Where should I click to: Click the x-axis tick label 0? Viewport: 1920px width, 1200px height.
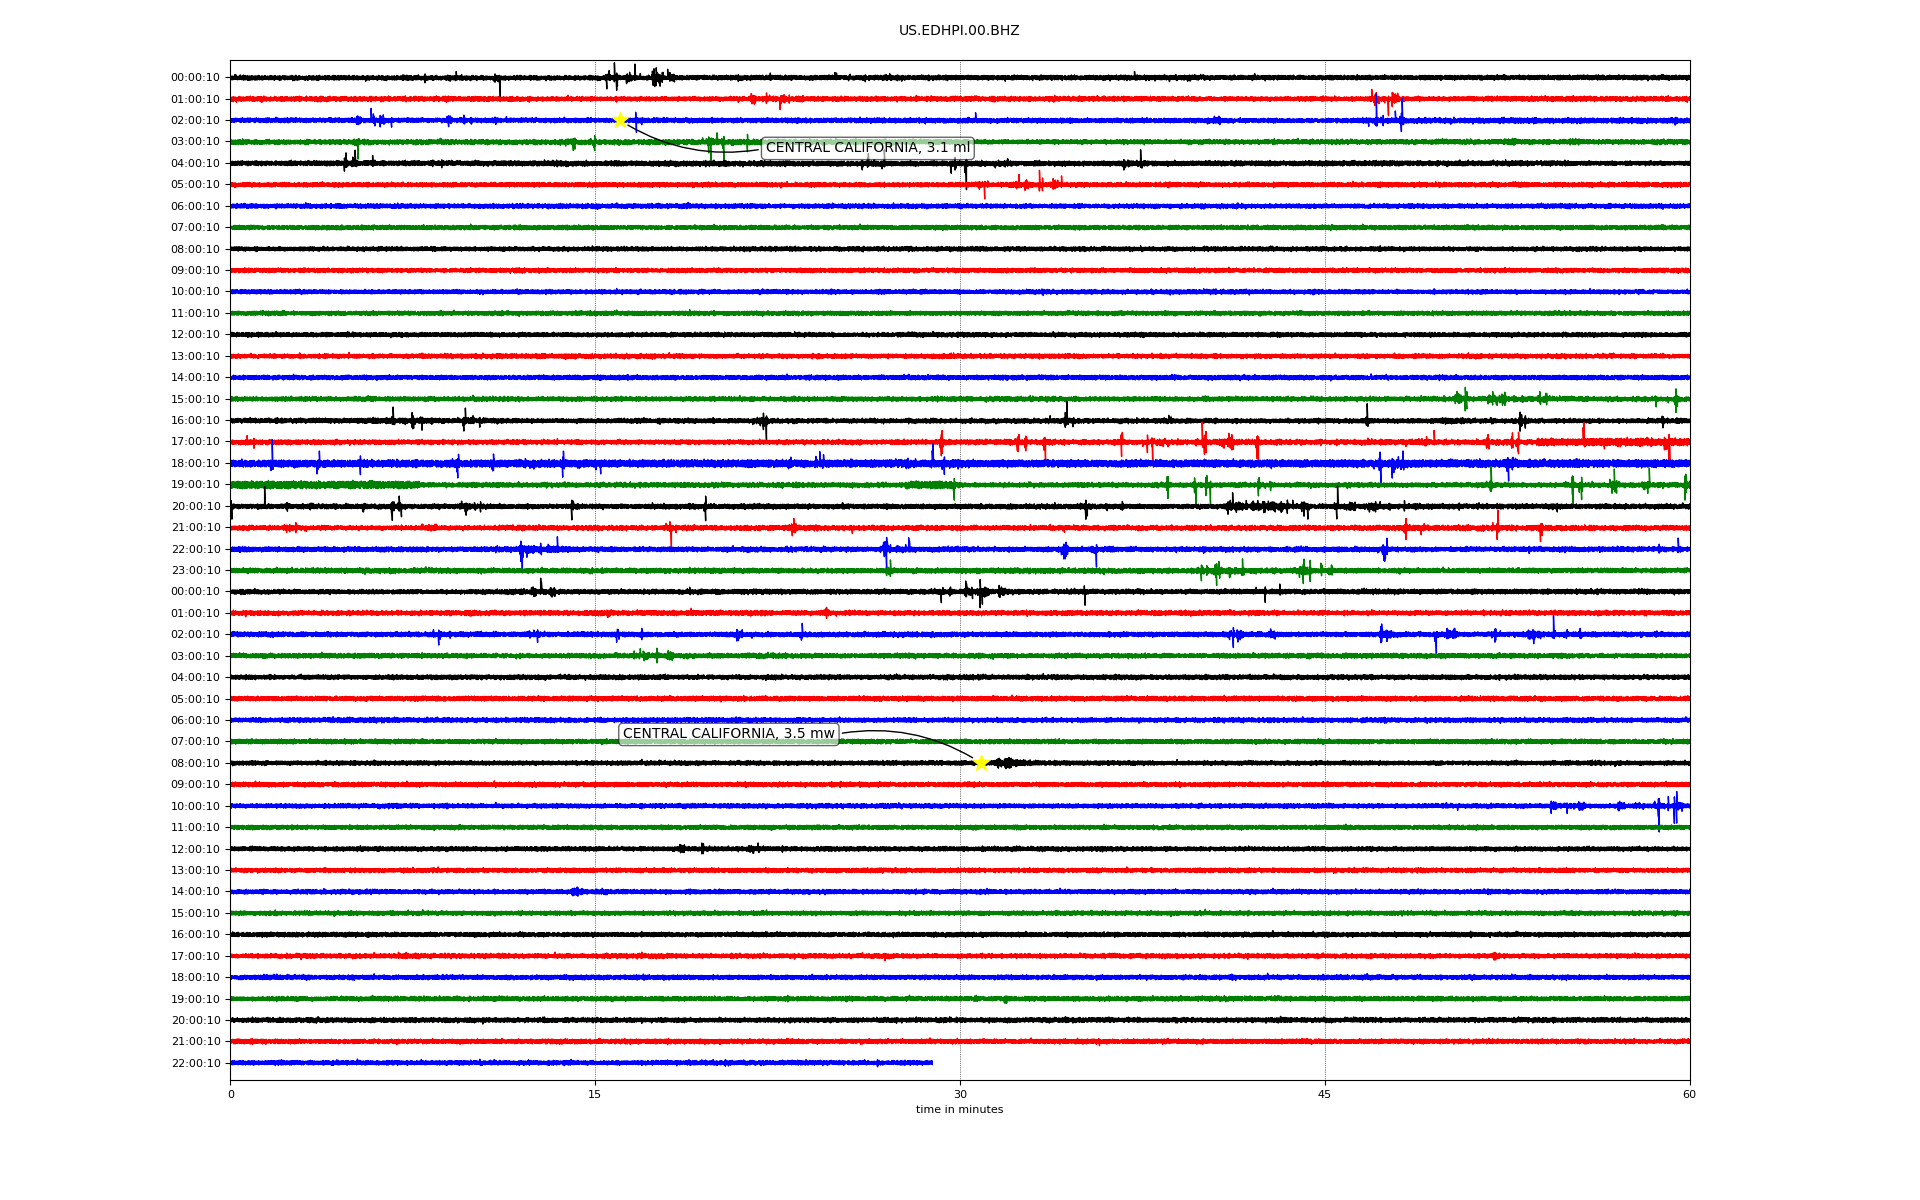231,1094
